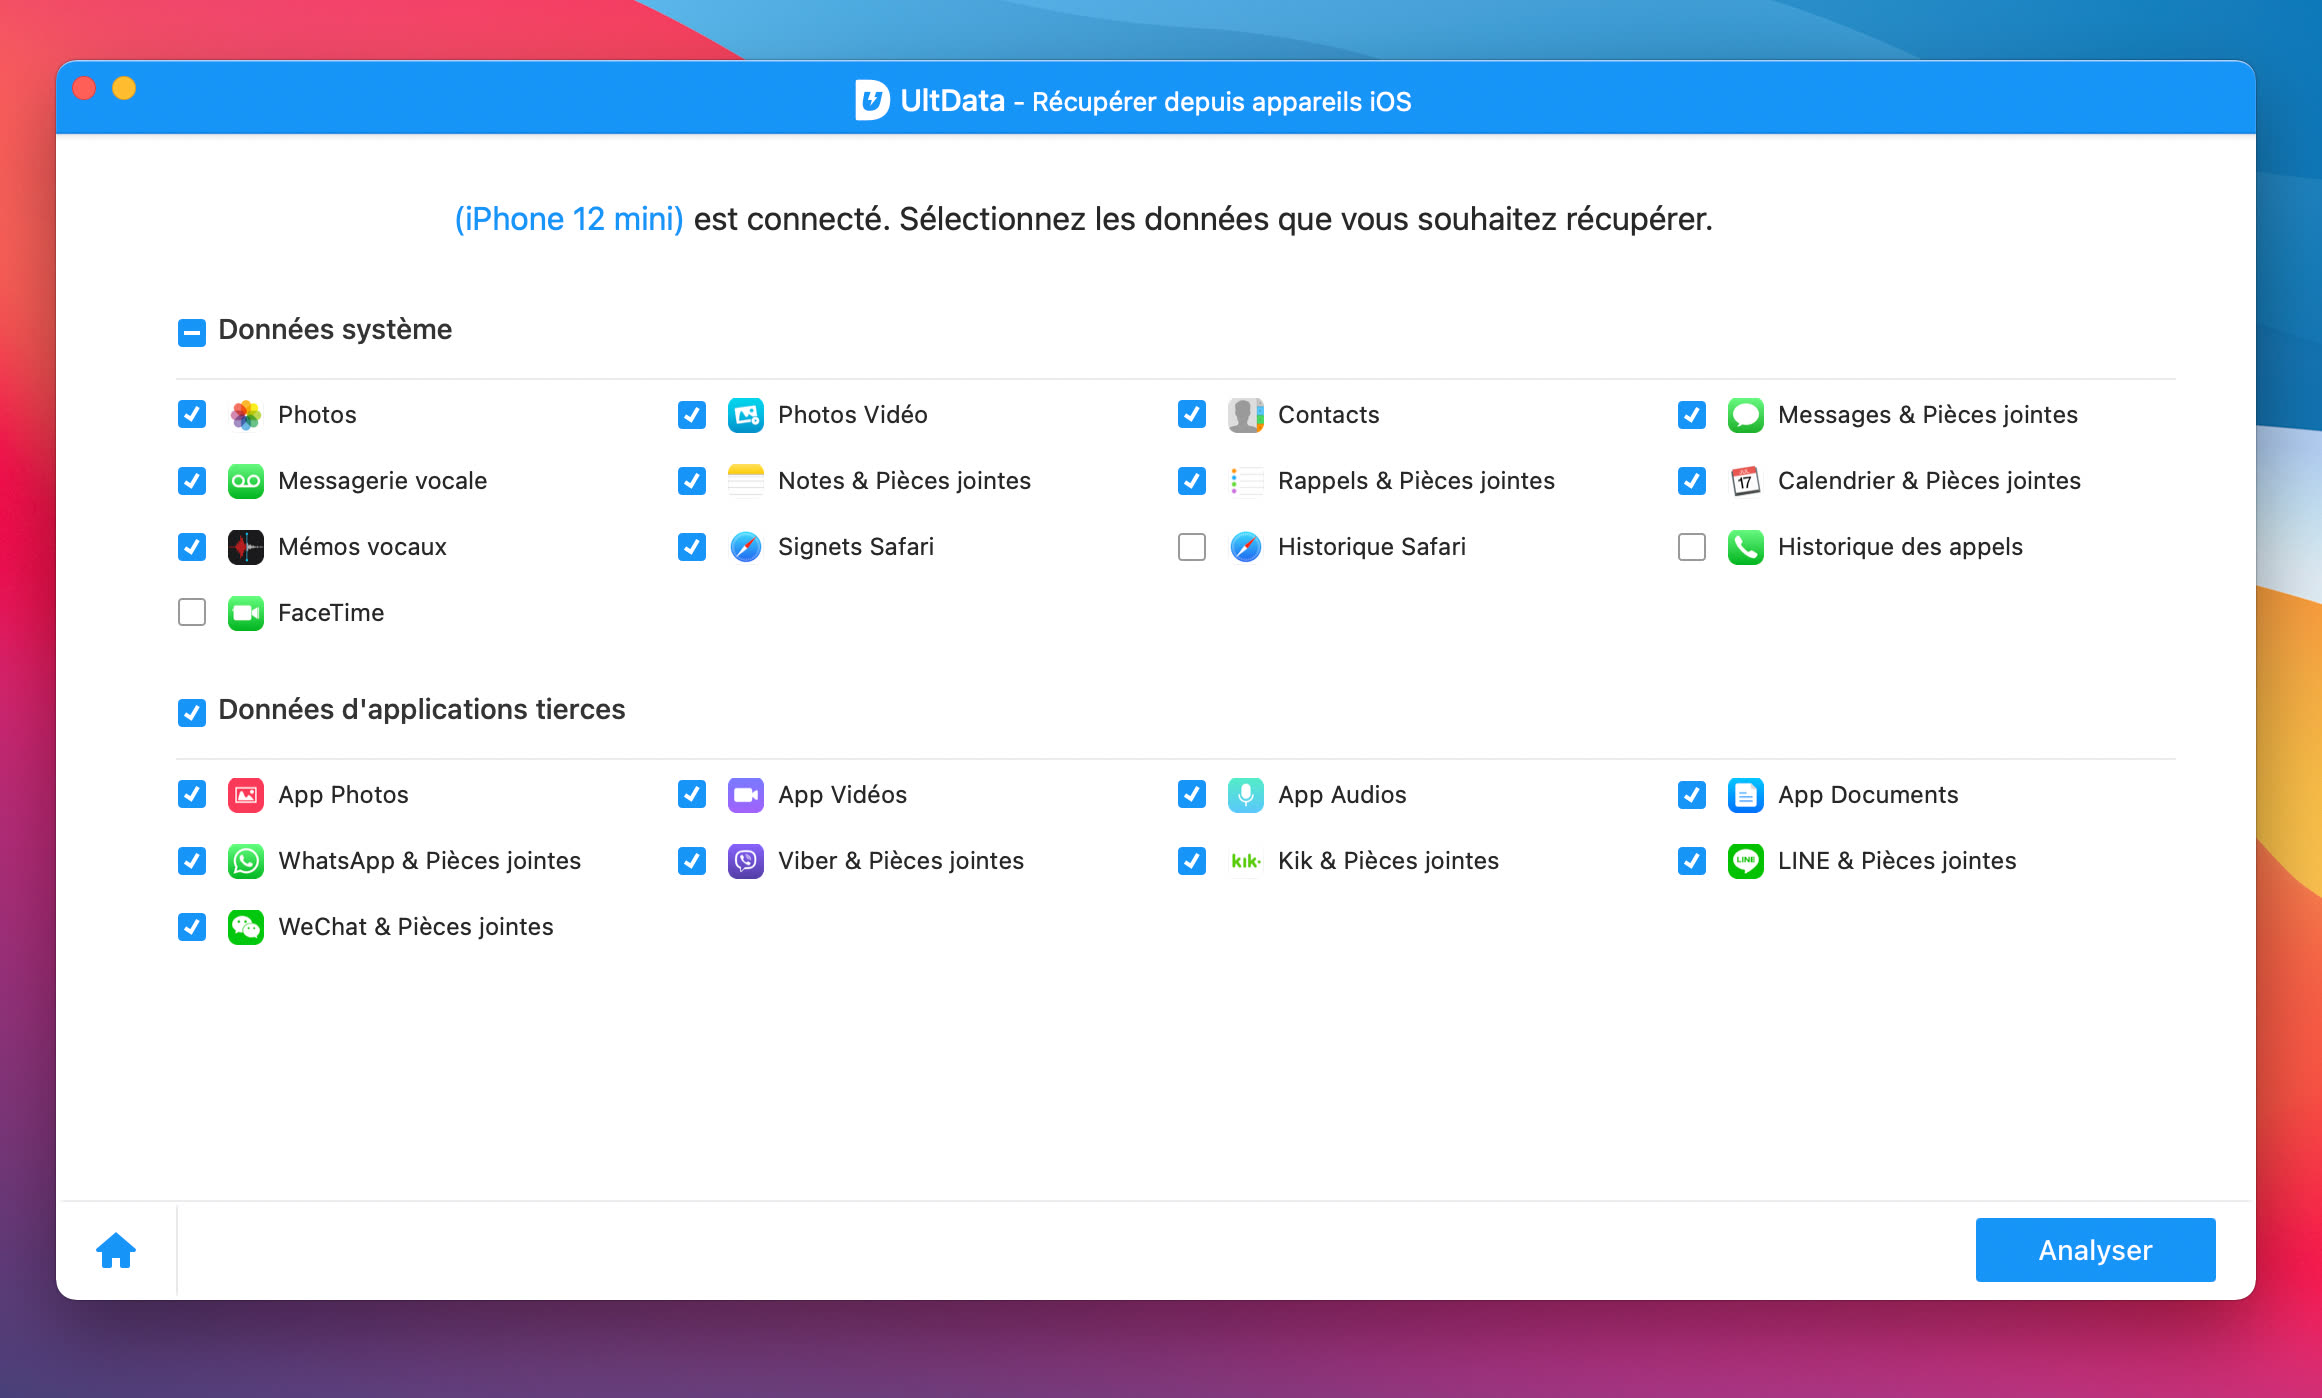Click the Kik logo icon
Screen dimensions: 2322x1398
[1245, 861]
